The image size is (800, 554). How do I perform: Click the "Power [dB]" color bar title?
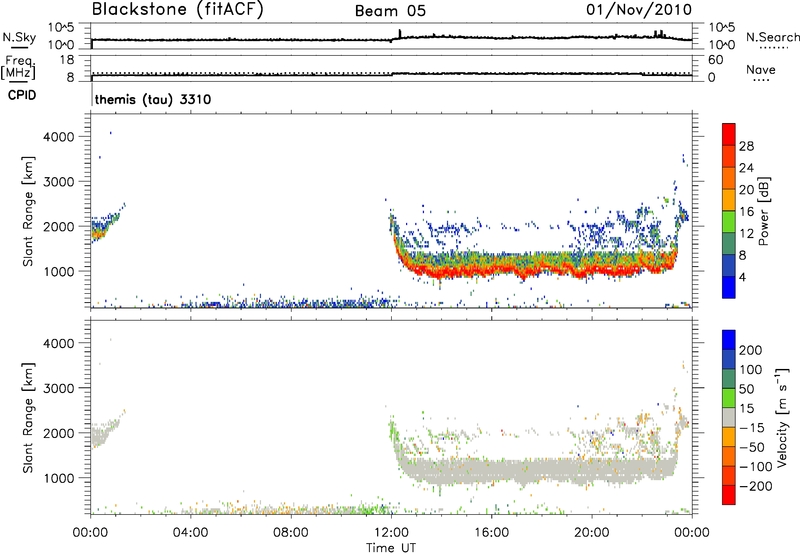pos(763,211)
